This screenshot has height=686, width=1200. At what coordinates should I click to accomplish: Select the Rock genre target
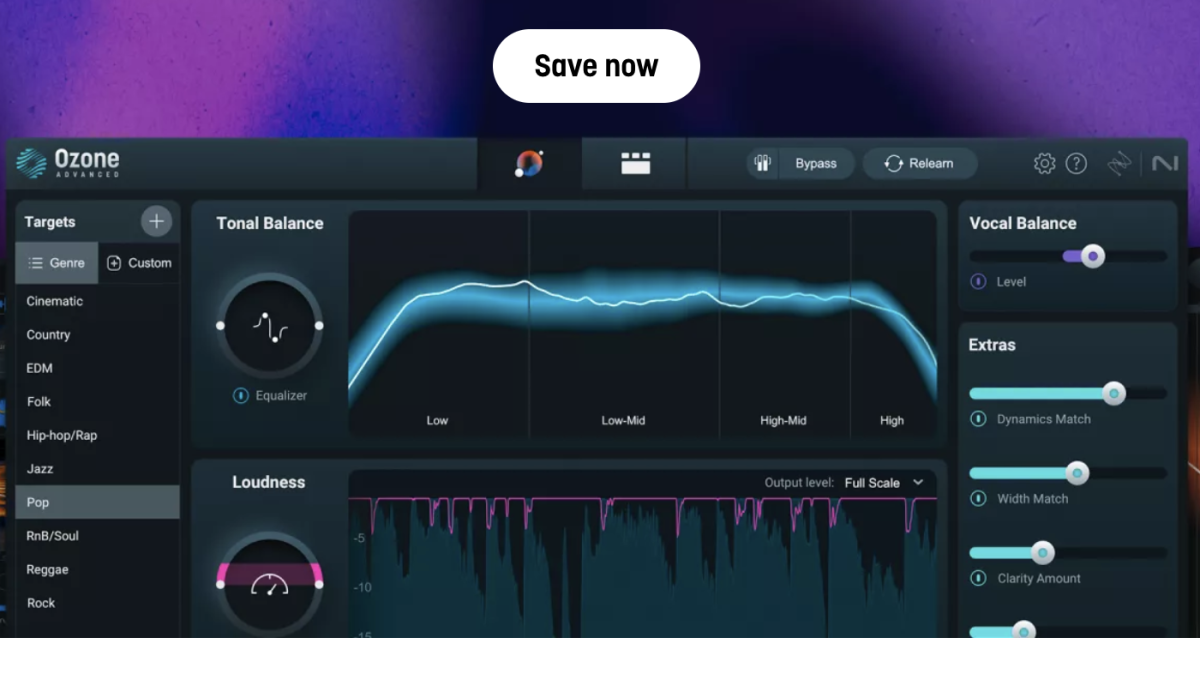[98, 603]
